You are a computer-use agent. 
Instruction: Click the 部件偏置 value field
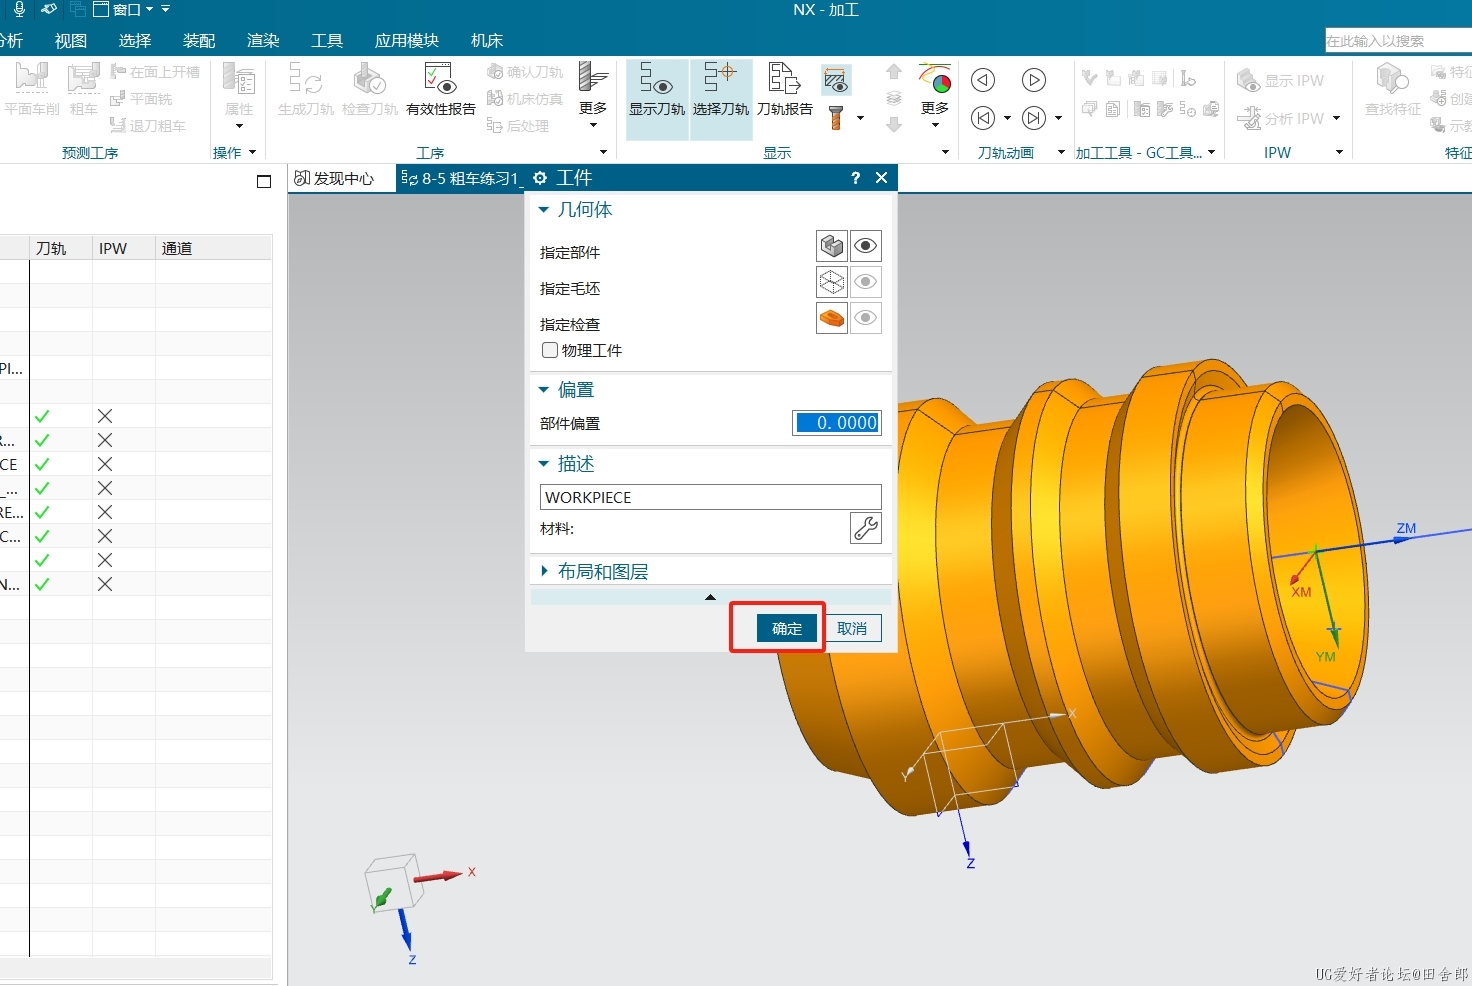[837, 423]
